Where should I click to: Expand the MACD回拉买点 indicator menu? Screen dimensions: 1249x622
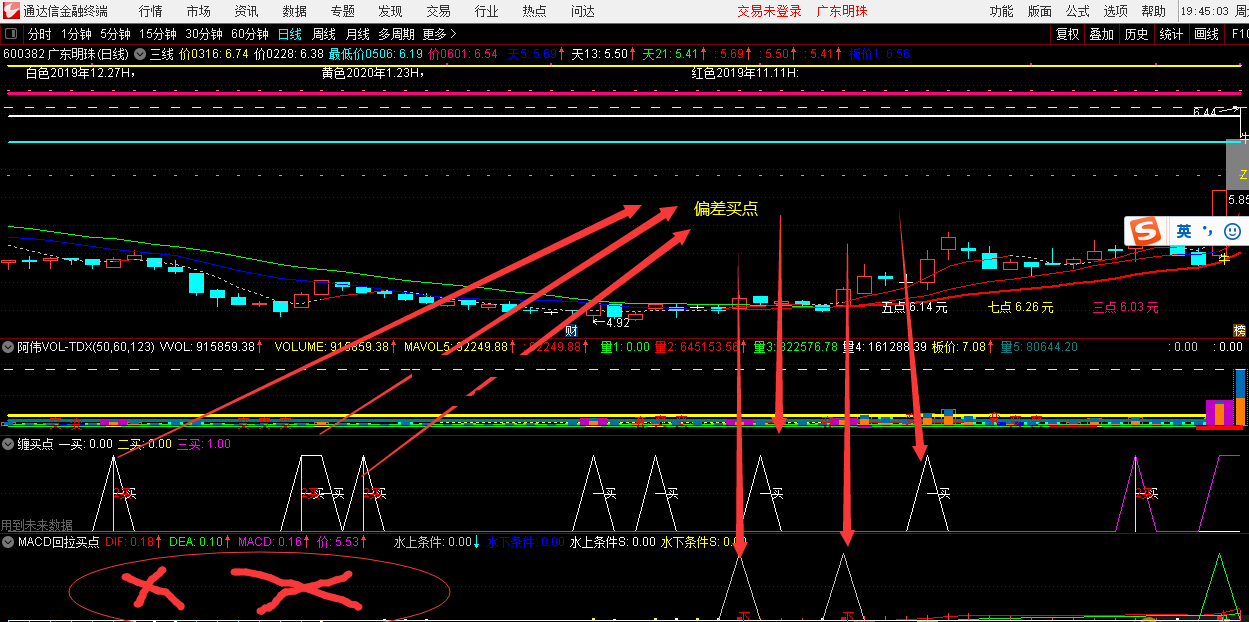click(9, 542)
